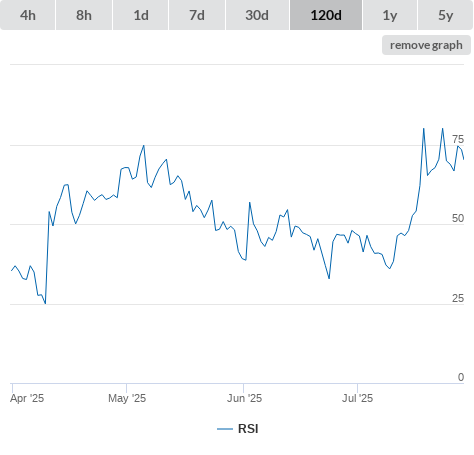Switch to the 8h time range
This screenshot has height=455, width=474.
84,15
